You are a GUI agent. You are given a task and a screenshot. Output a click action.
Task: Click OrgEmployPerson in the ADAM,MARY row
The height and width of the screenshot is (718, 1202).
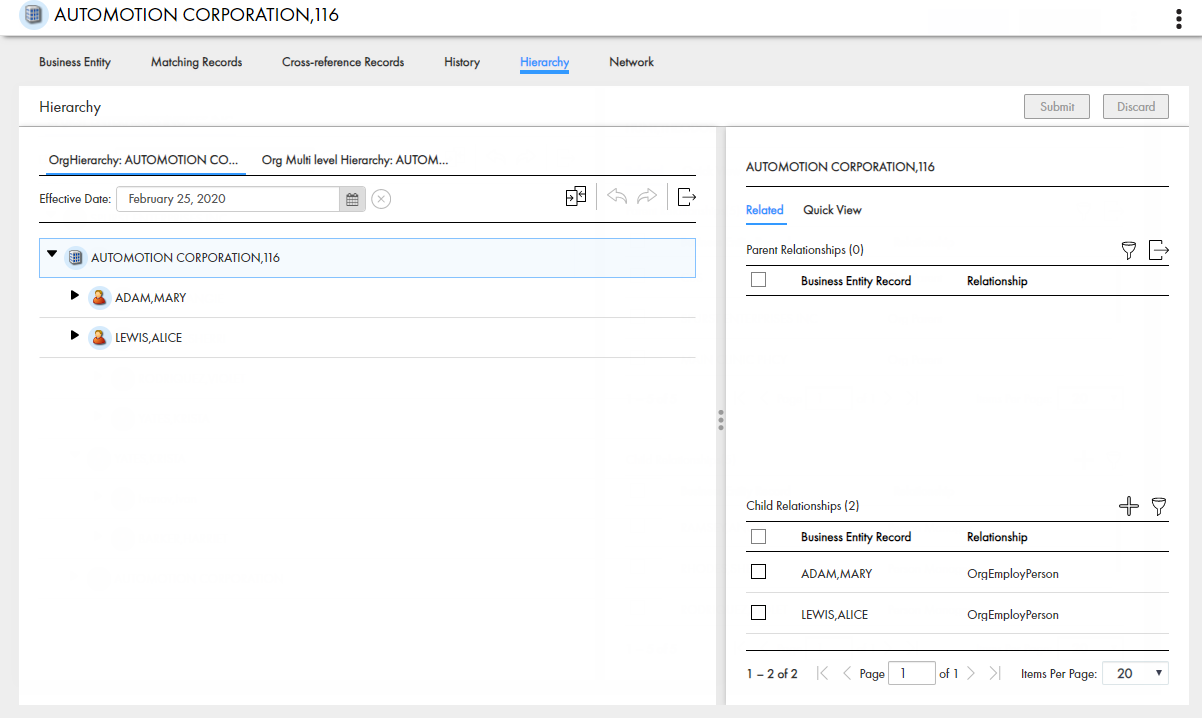click(x=1012, y=574)
